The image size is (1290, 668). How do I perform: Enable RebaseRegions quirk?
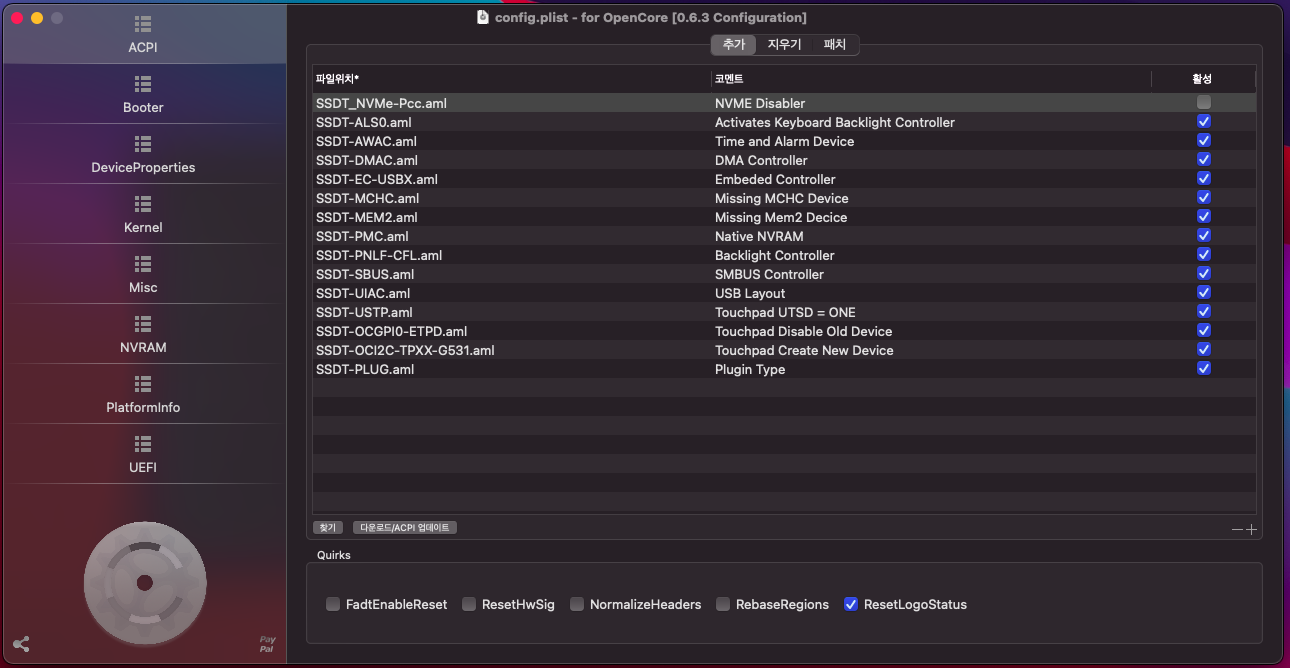(x=723, y=604)
